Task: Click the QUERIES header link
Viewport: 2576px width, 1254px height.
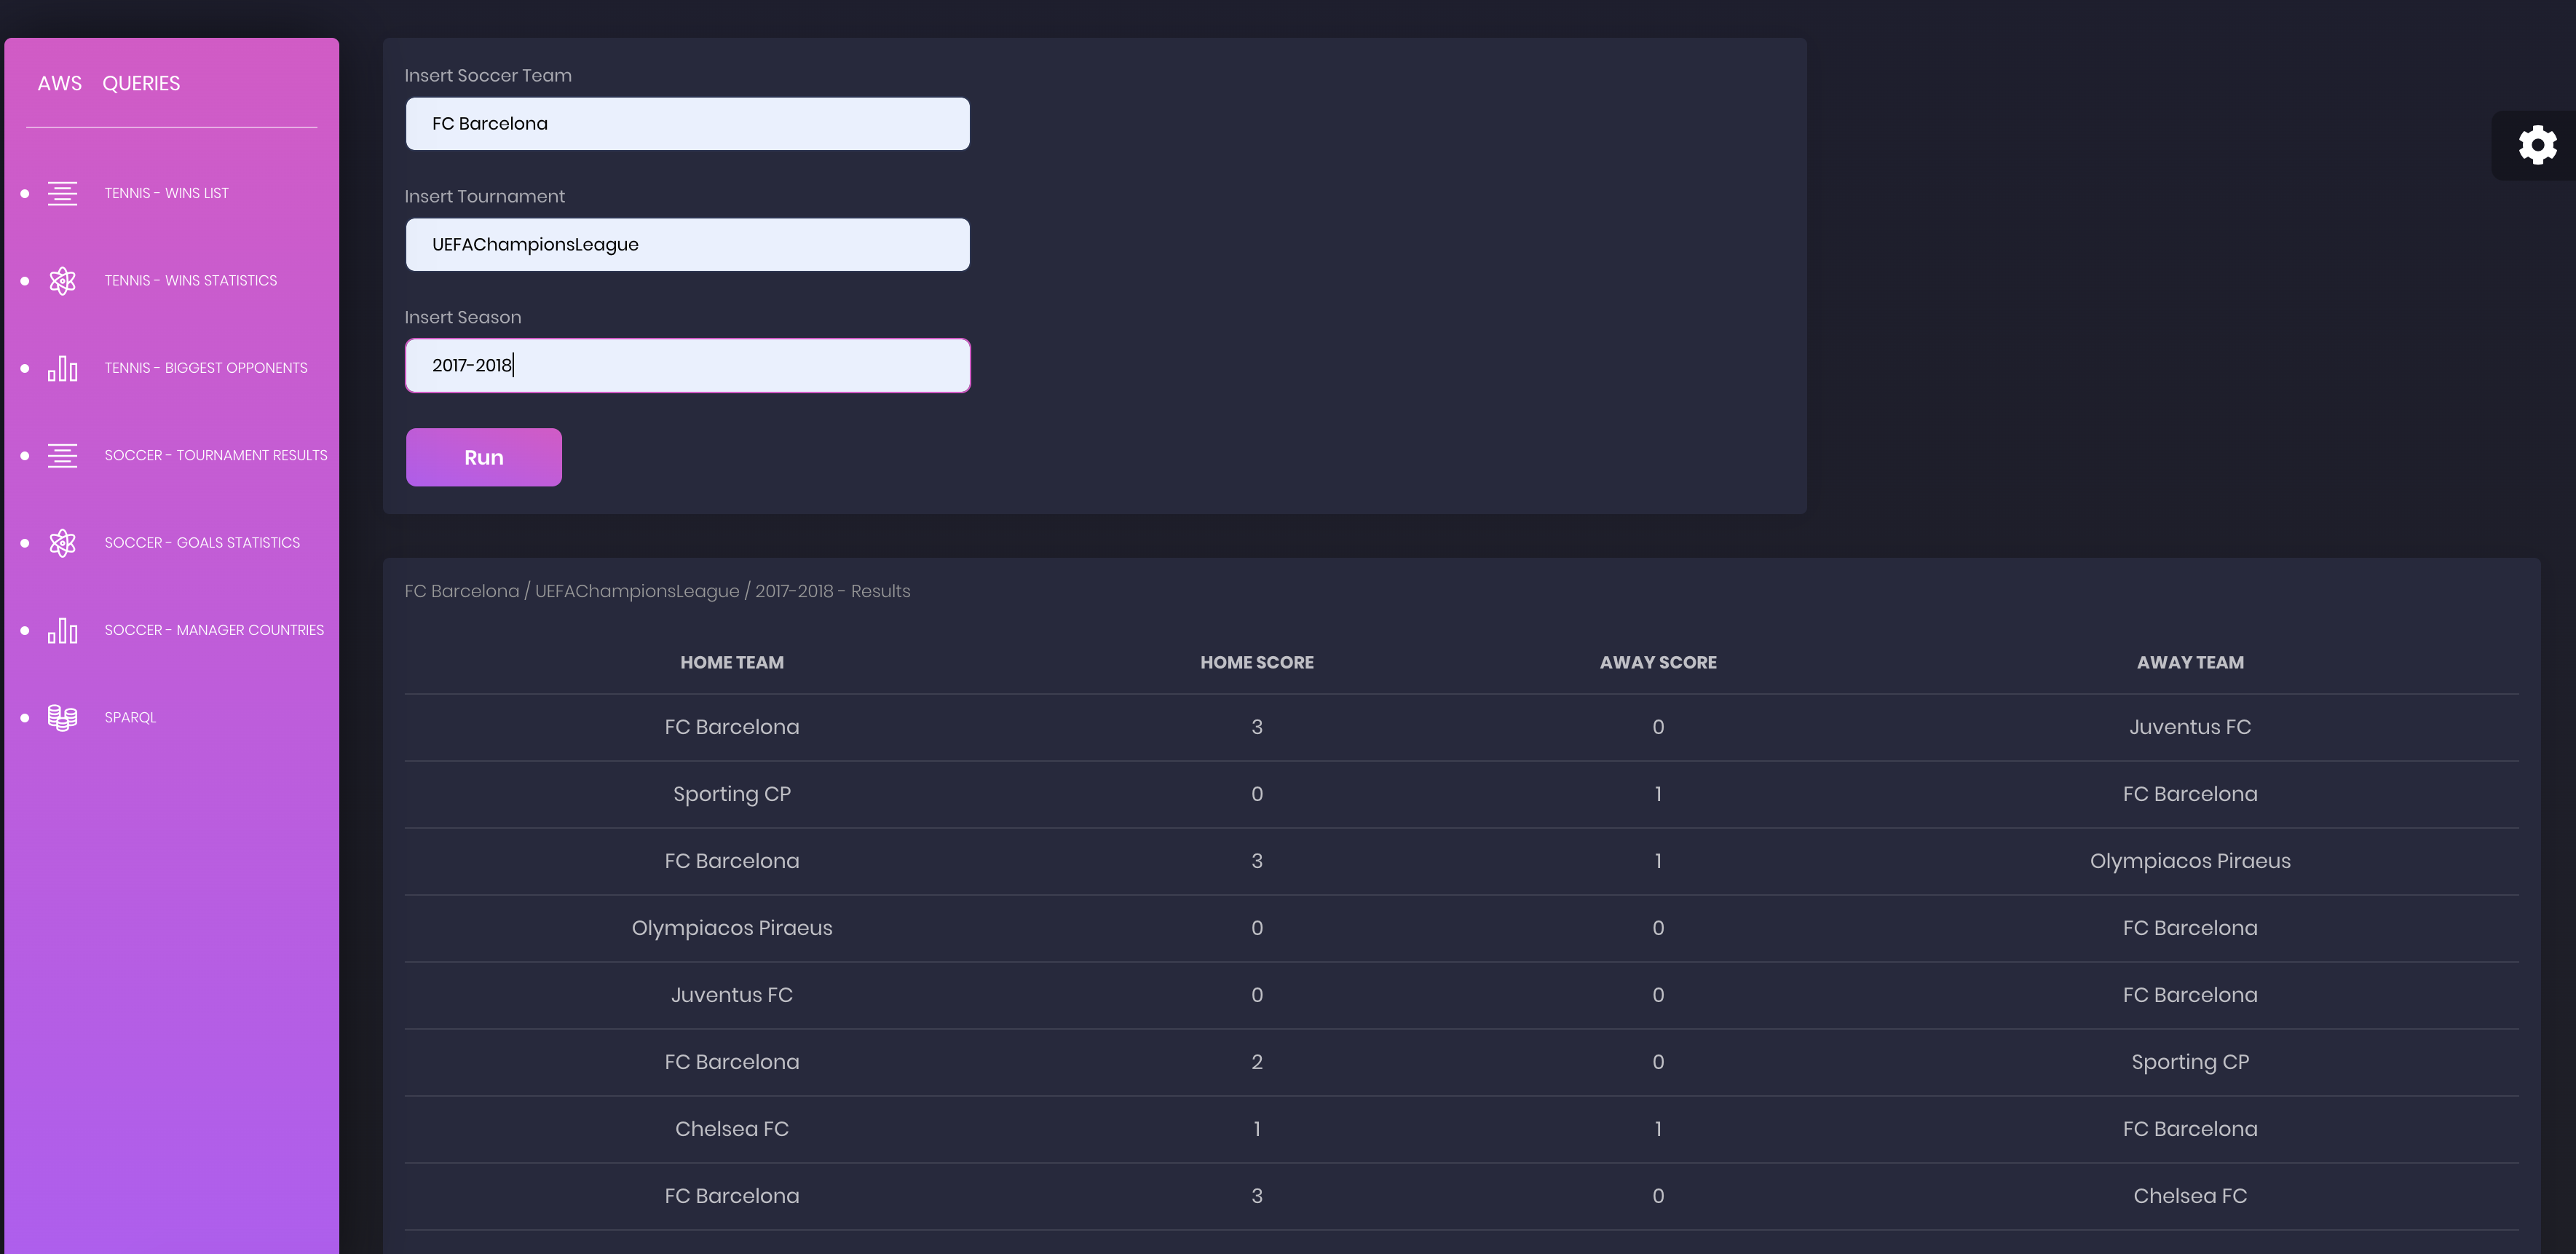Action: point(141,83)
